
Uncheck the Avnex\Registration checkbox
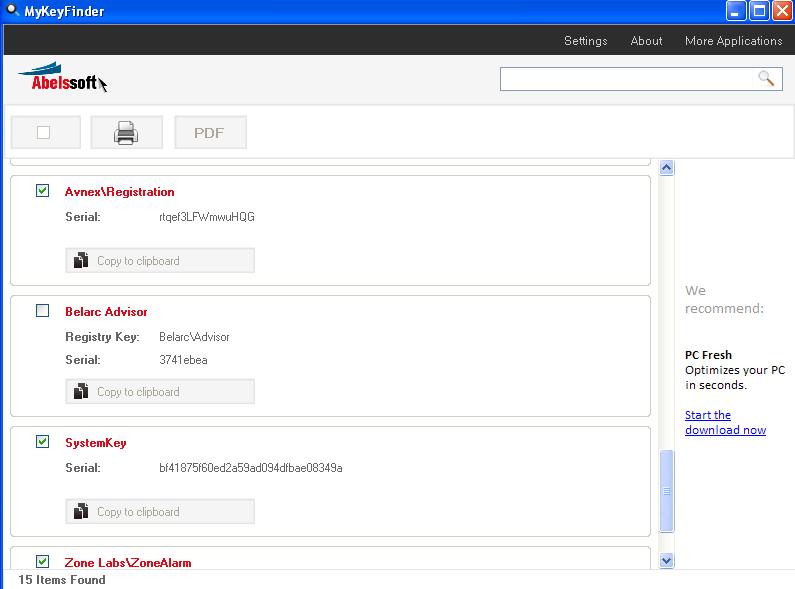click(x=42, y=191)
